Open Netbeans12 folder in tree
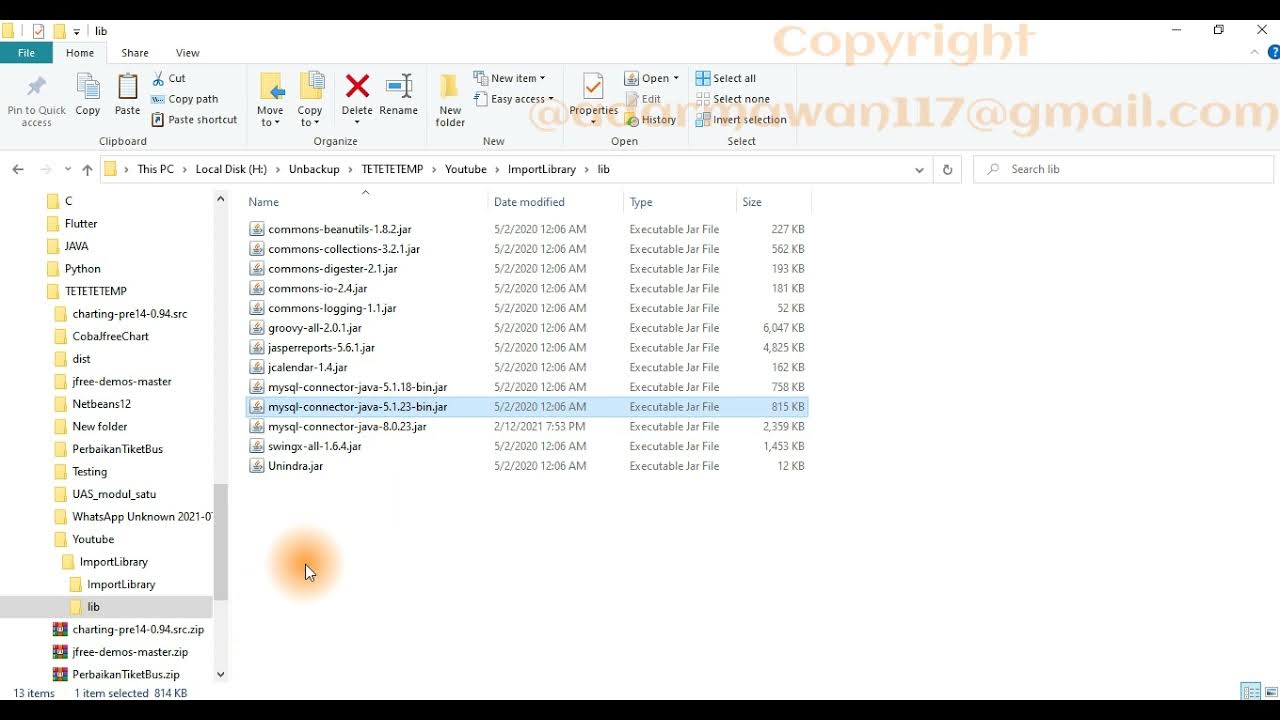Image resolution: width=1280 pixels, height=720 pixels. [x=101, y=404]
